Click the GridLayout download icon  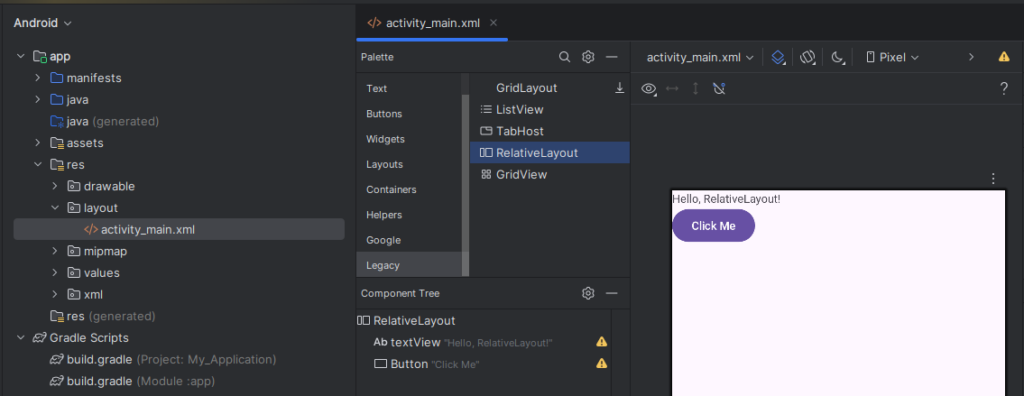620,88
